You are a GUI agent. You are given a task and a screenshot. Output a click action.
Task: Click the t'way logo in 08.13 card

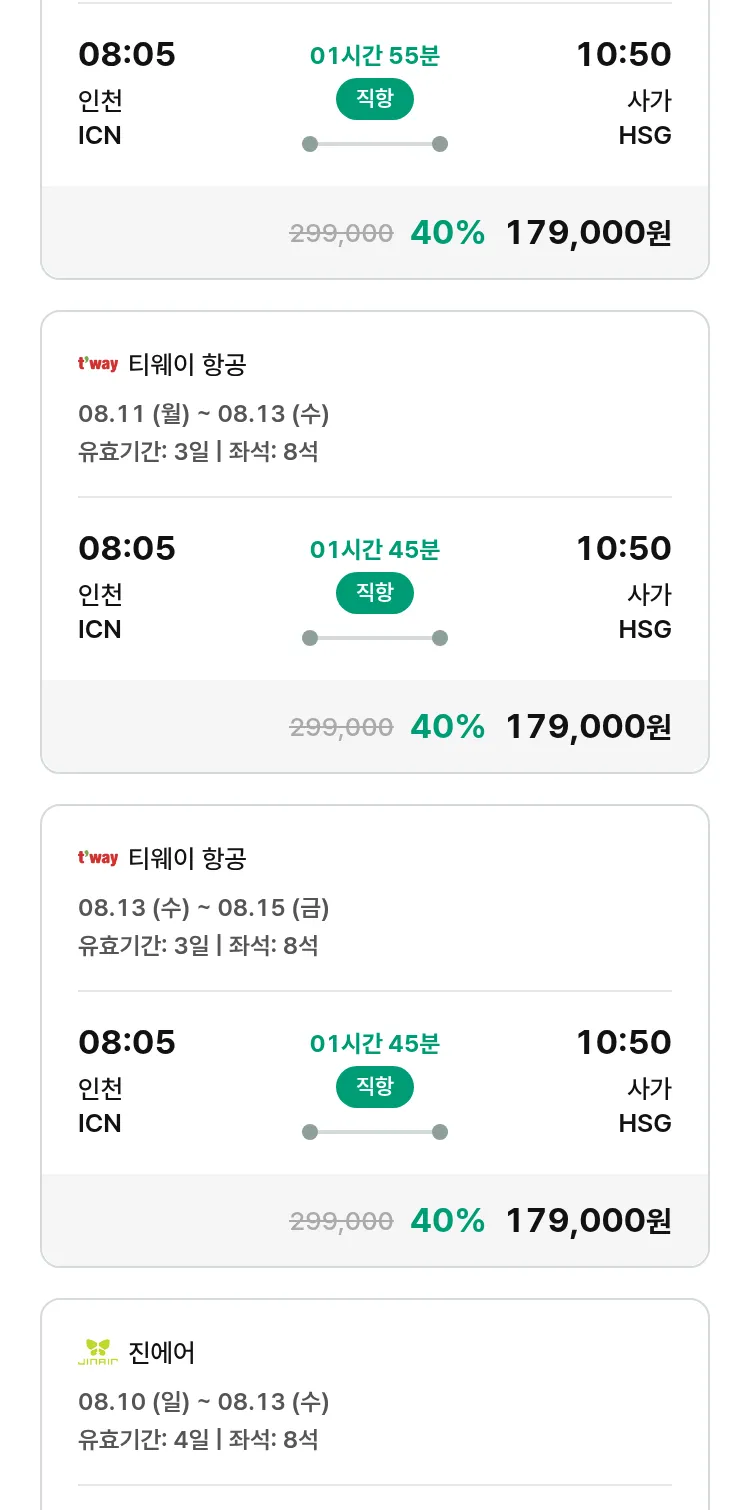98,858
